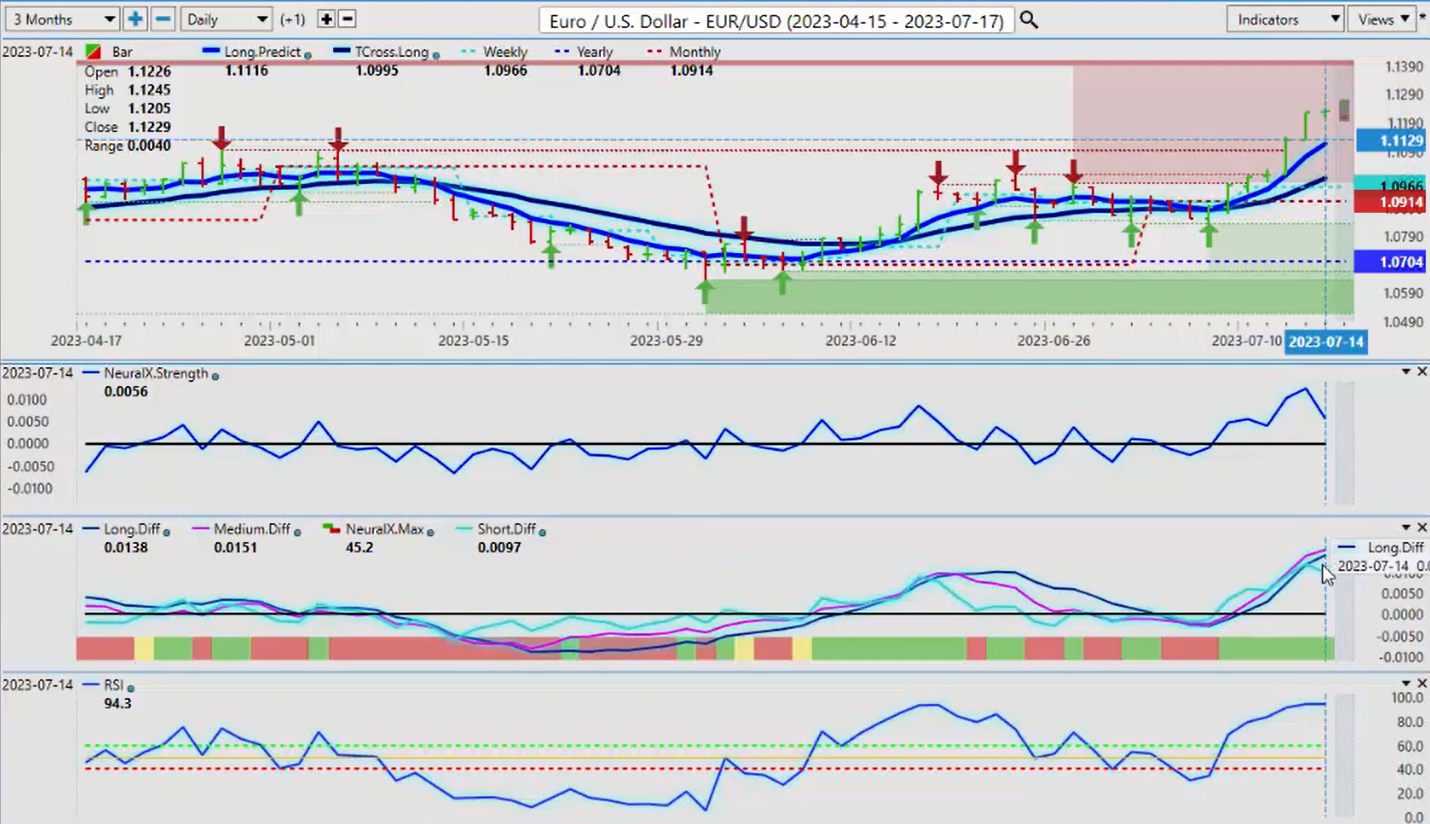The width and height of the screenshot is (1430, 824).
Task: Click the Open value 1.1226
Action: click(149, 72)
